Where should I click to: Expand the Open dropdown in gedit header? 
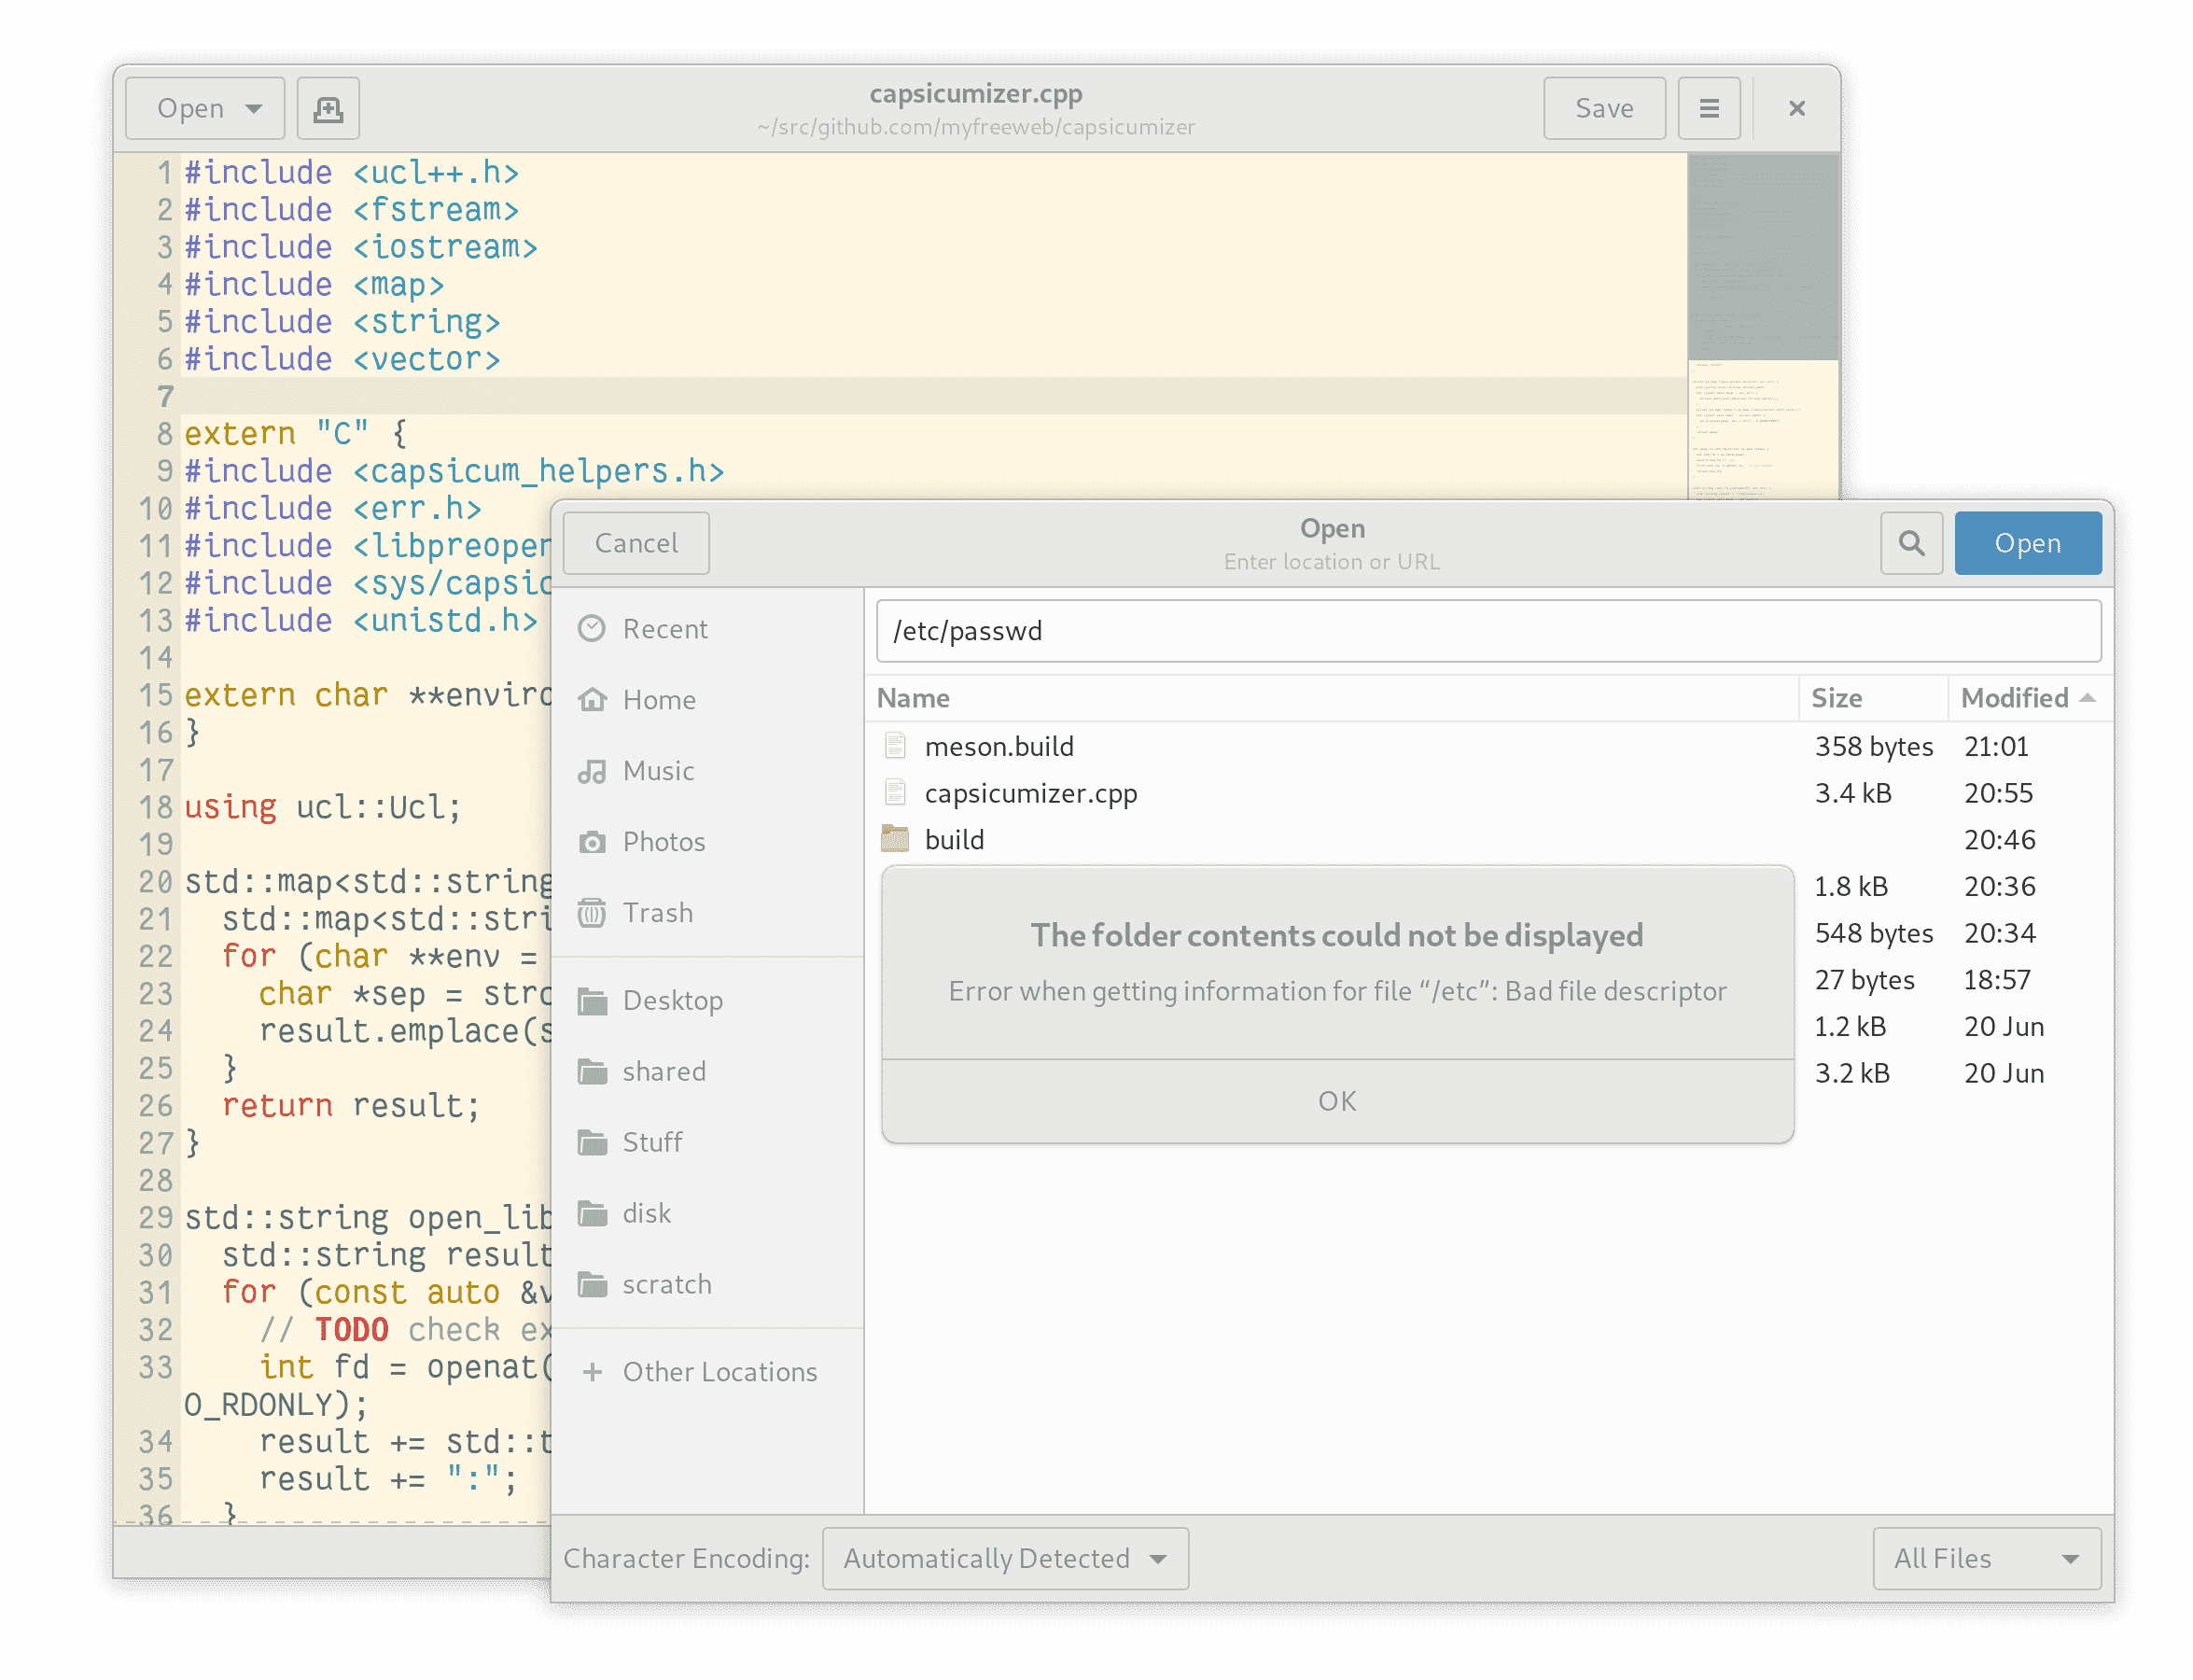205,108
